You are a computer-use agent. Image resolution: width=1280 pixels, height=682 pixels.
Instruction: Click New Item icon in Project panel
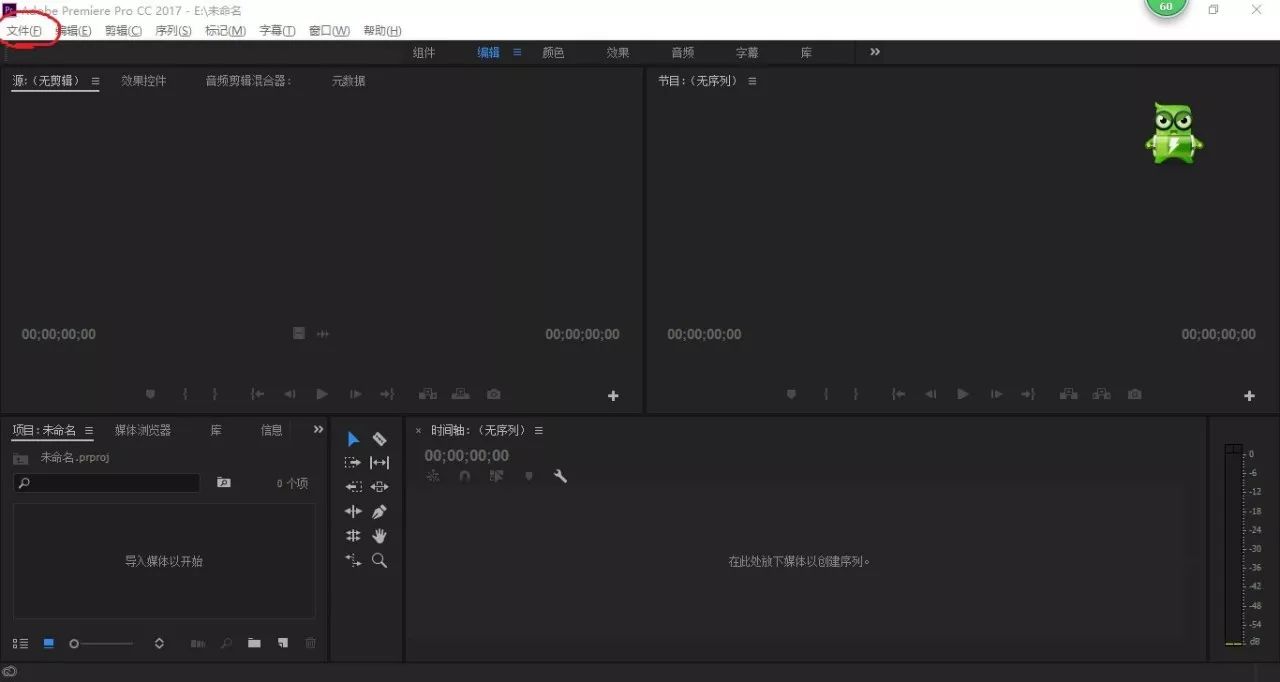coord(283,643)
